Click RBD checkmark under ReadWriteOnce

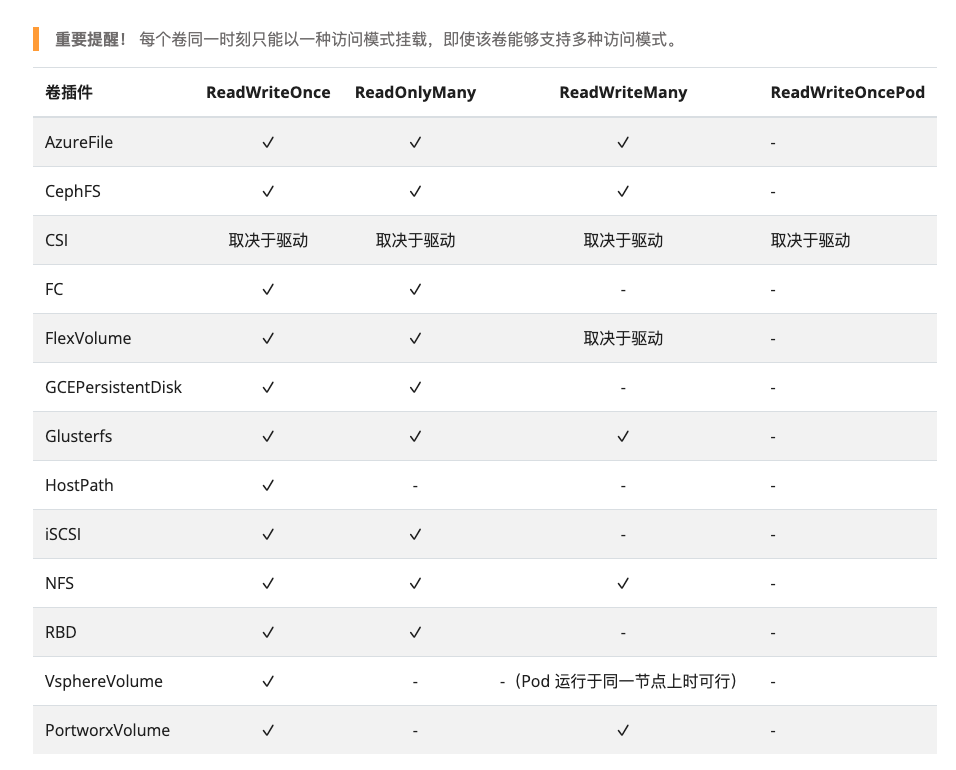pos(268,633)
